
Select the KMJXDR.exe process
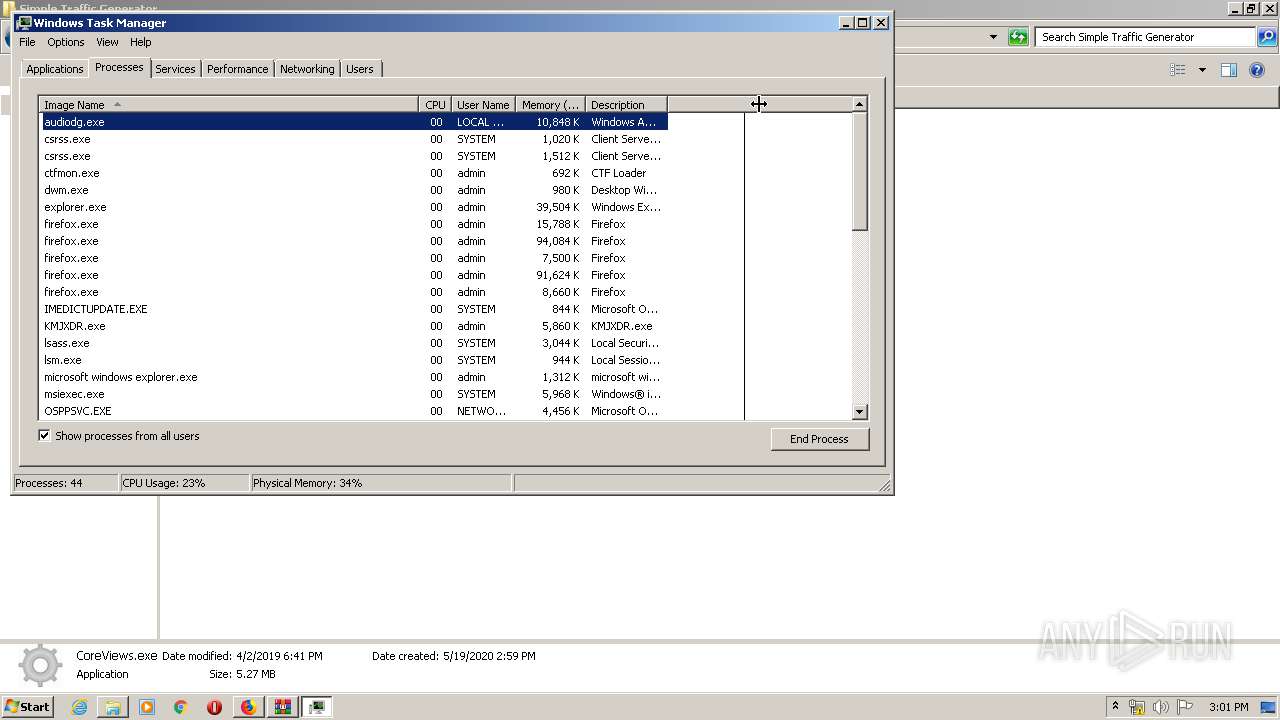tap(354, 326)
